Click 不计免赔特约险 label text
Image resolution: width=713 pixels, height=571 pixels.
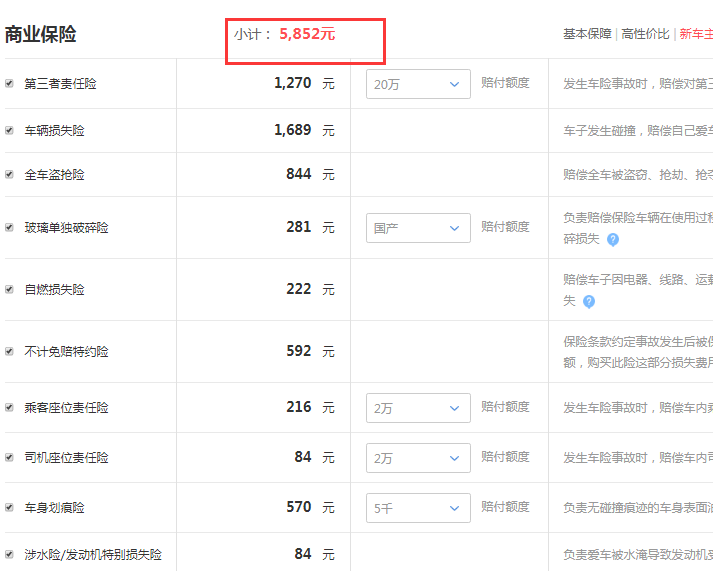click(66, 351)
